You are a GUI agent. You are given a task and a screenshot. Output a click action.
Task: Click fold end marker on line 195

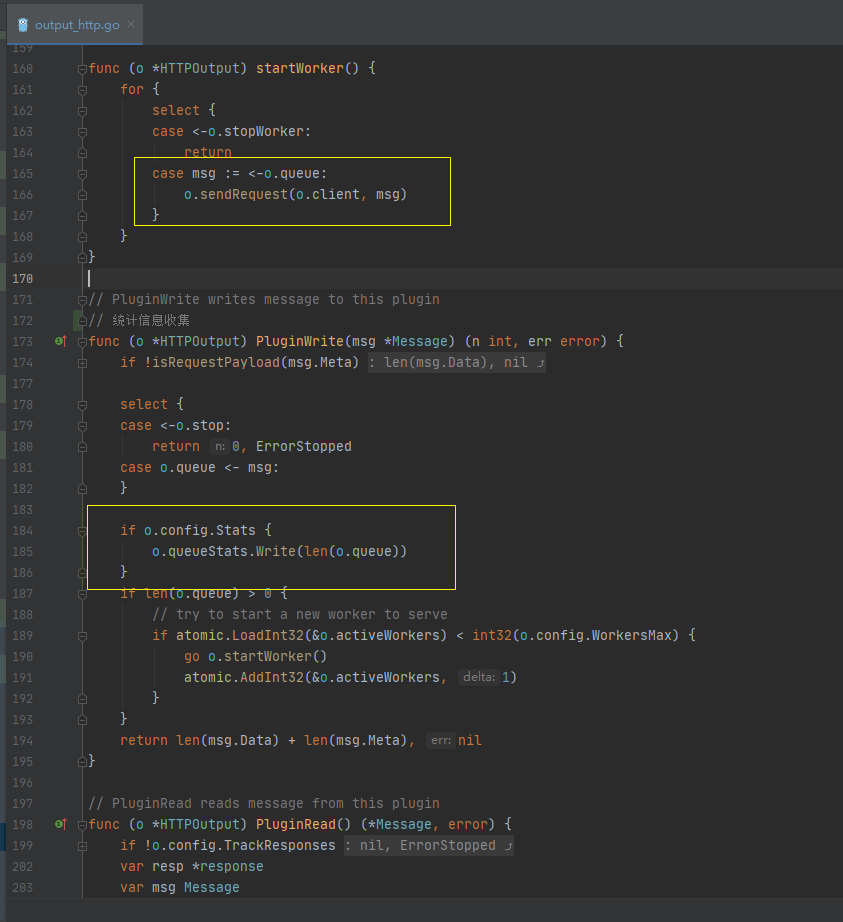coord(82,762)
